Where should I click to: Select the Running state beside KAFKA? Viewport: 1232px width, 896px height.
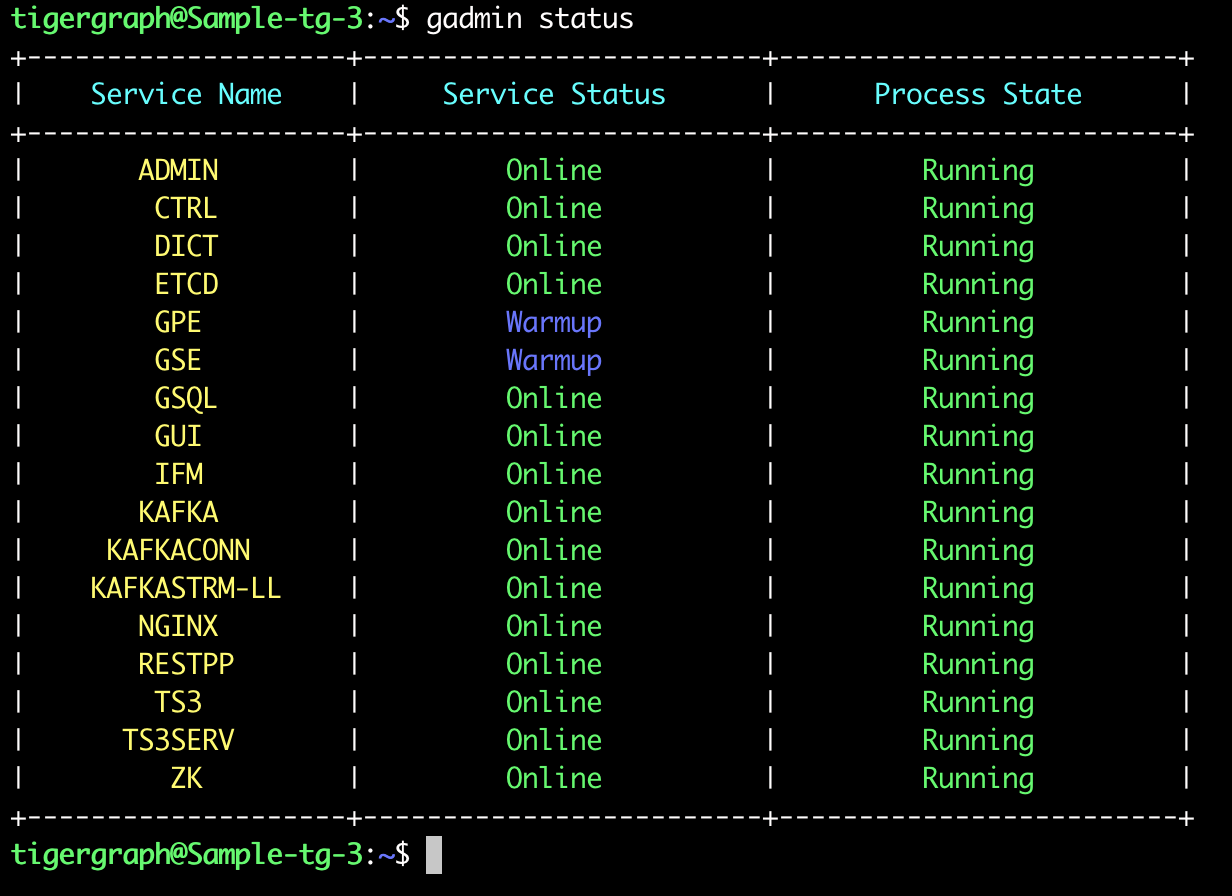pos(978,512)
